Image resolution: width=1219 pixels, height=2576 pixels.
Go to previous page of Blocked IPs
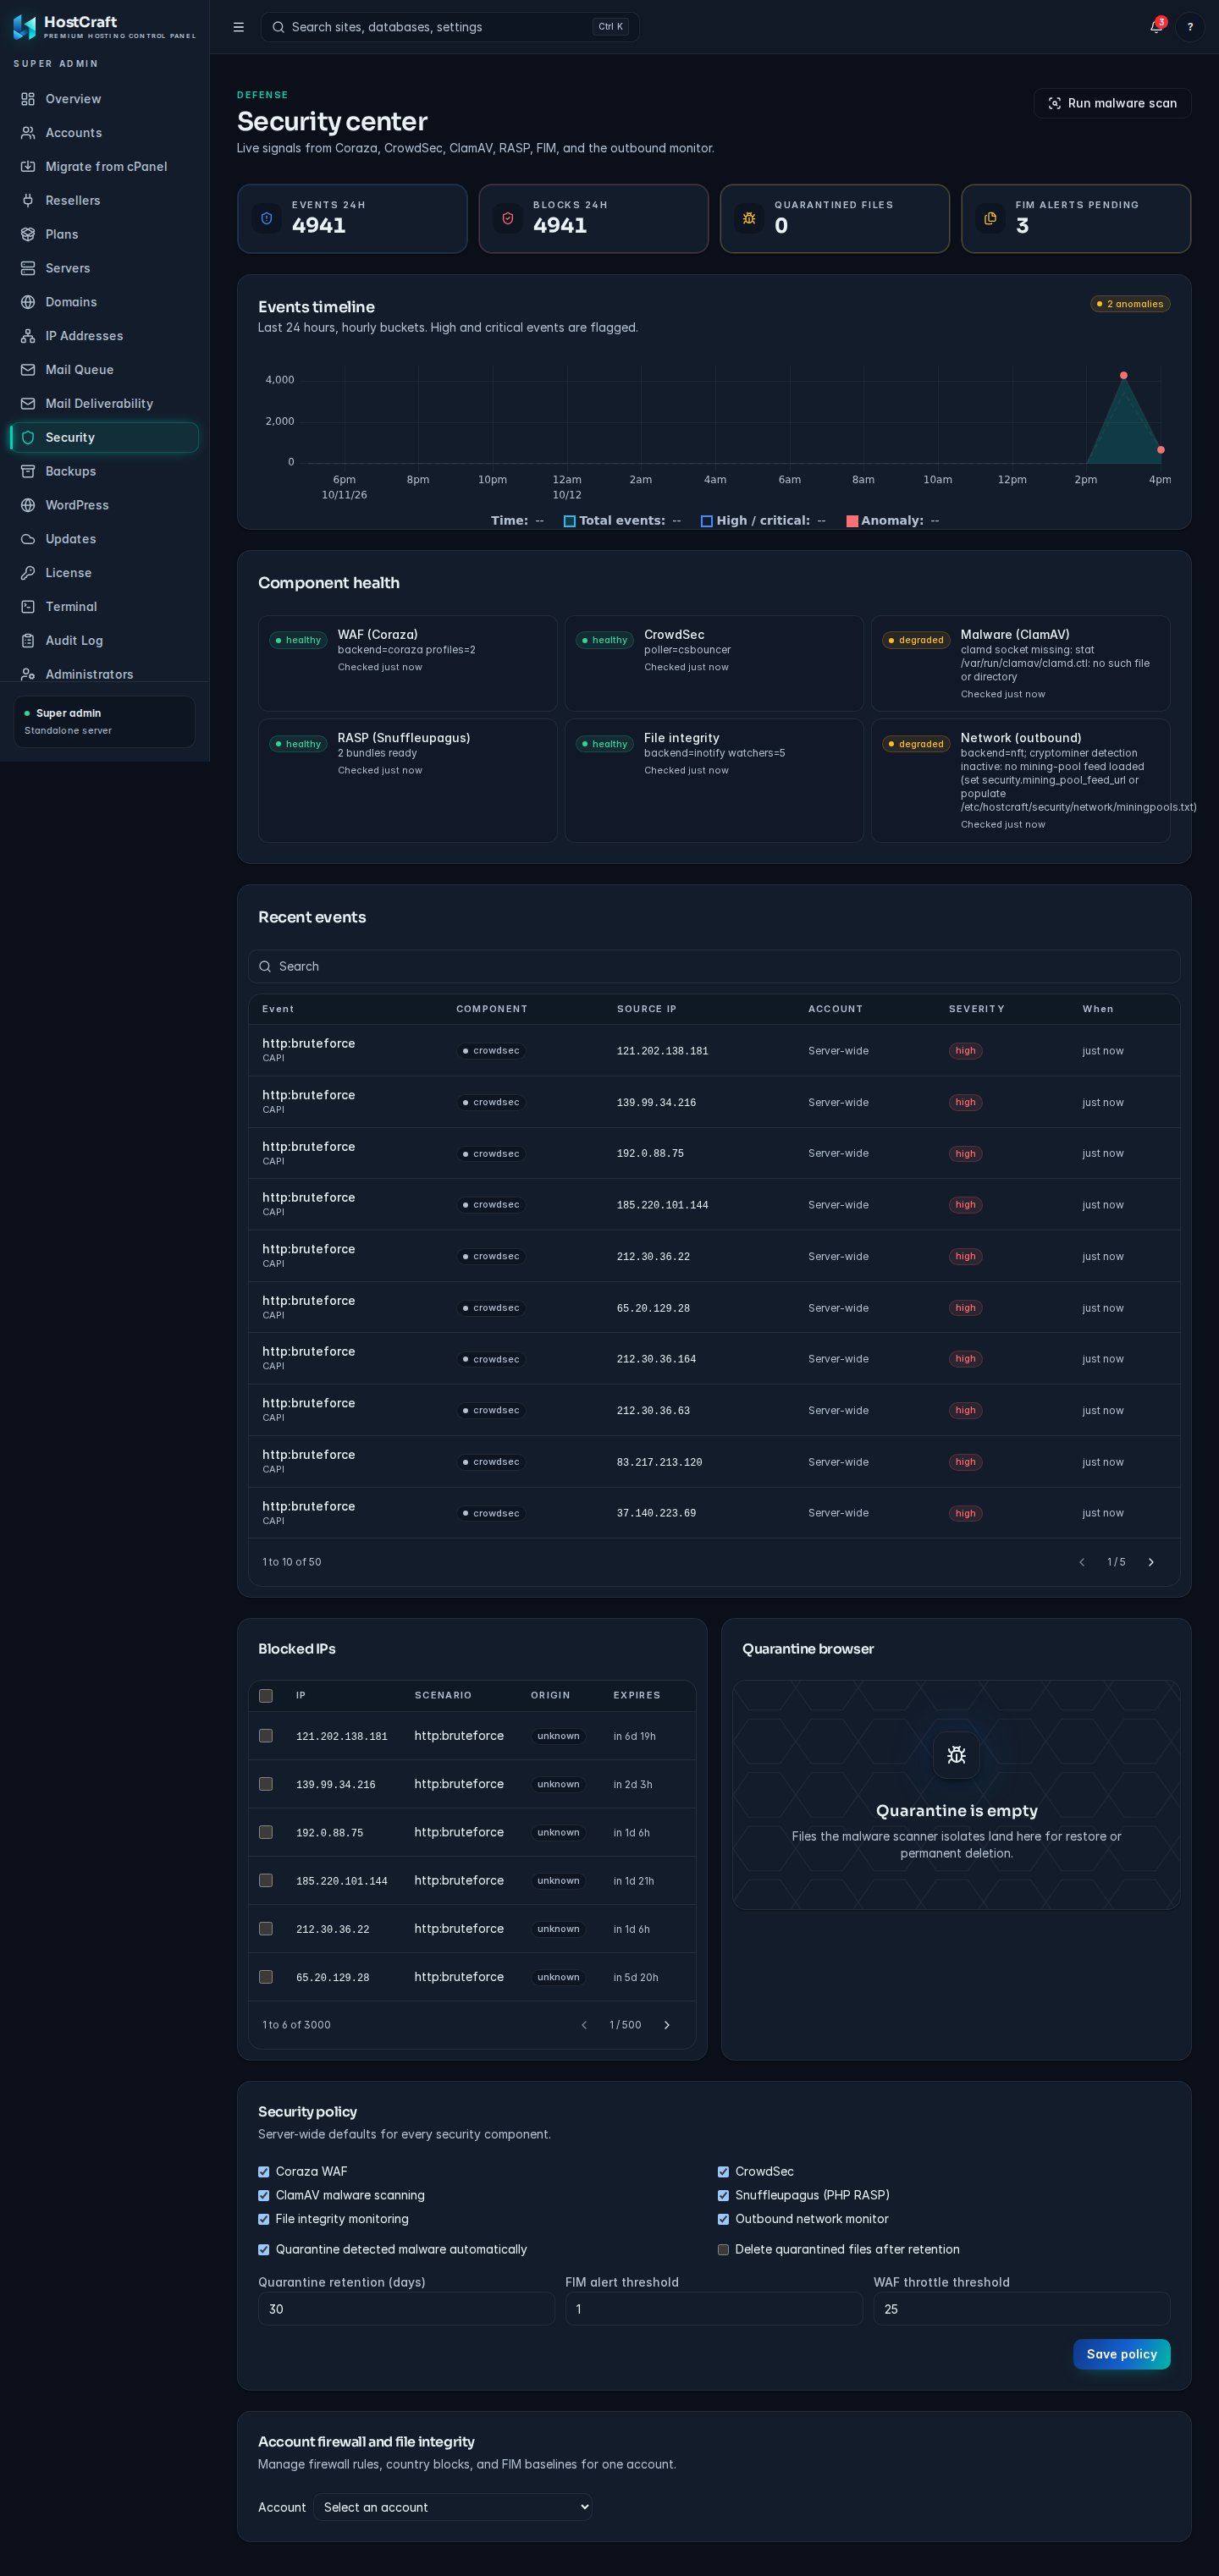(x=584, y=2025)
